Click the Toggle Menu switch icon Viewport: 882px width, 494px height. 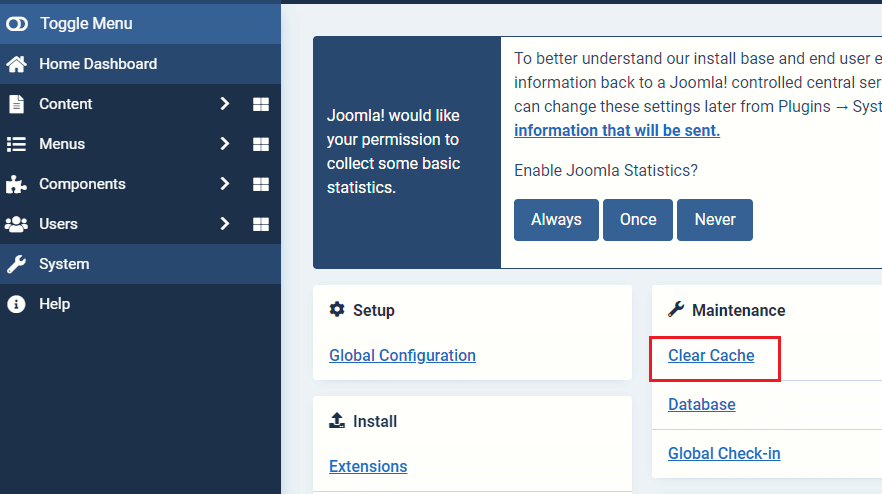(x=17, y=23)
